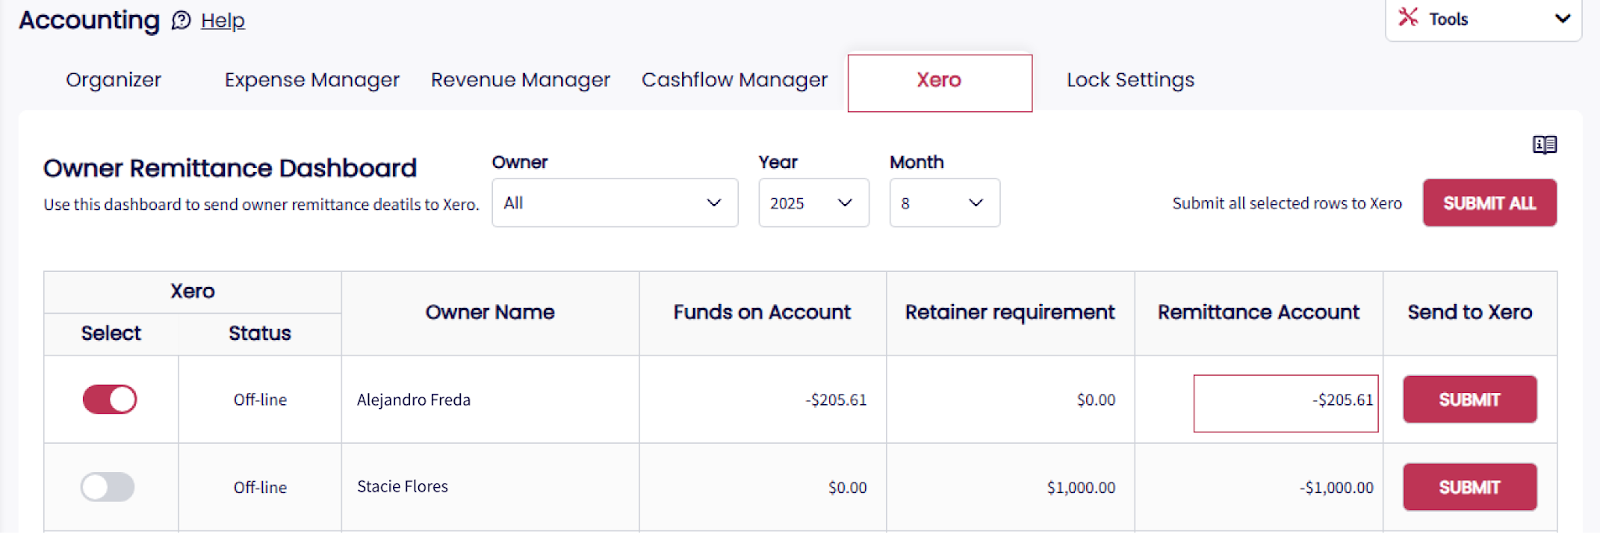Enable the Stacie Flores select toggle
The width and height of the screenshot is (1600, 533).
tap(108, 487)
